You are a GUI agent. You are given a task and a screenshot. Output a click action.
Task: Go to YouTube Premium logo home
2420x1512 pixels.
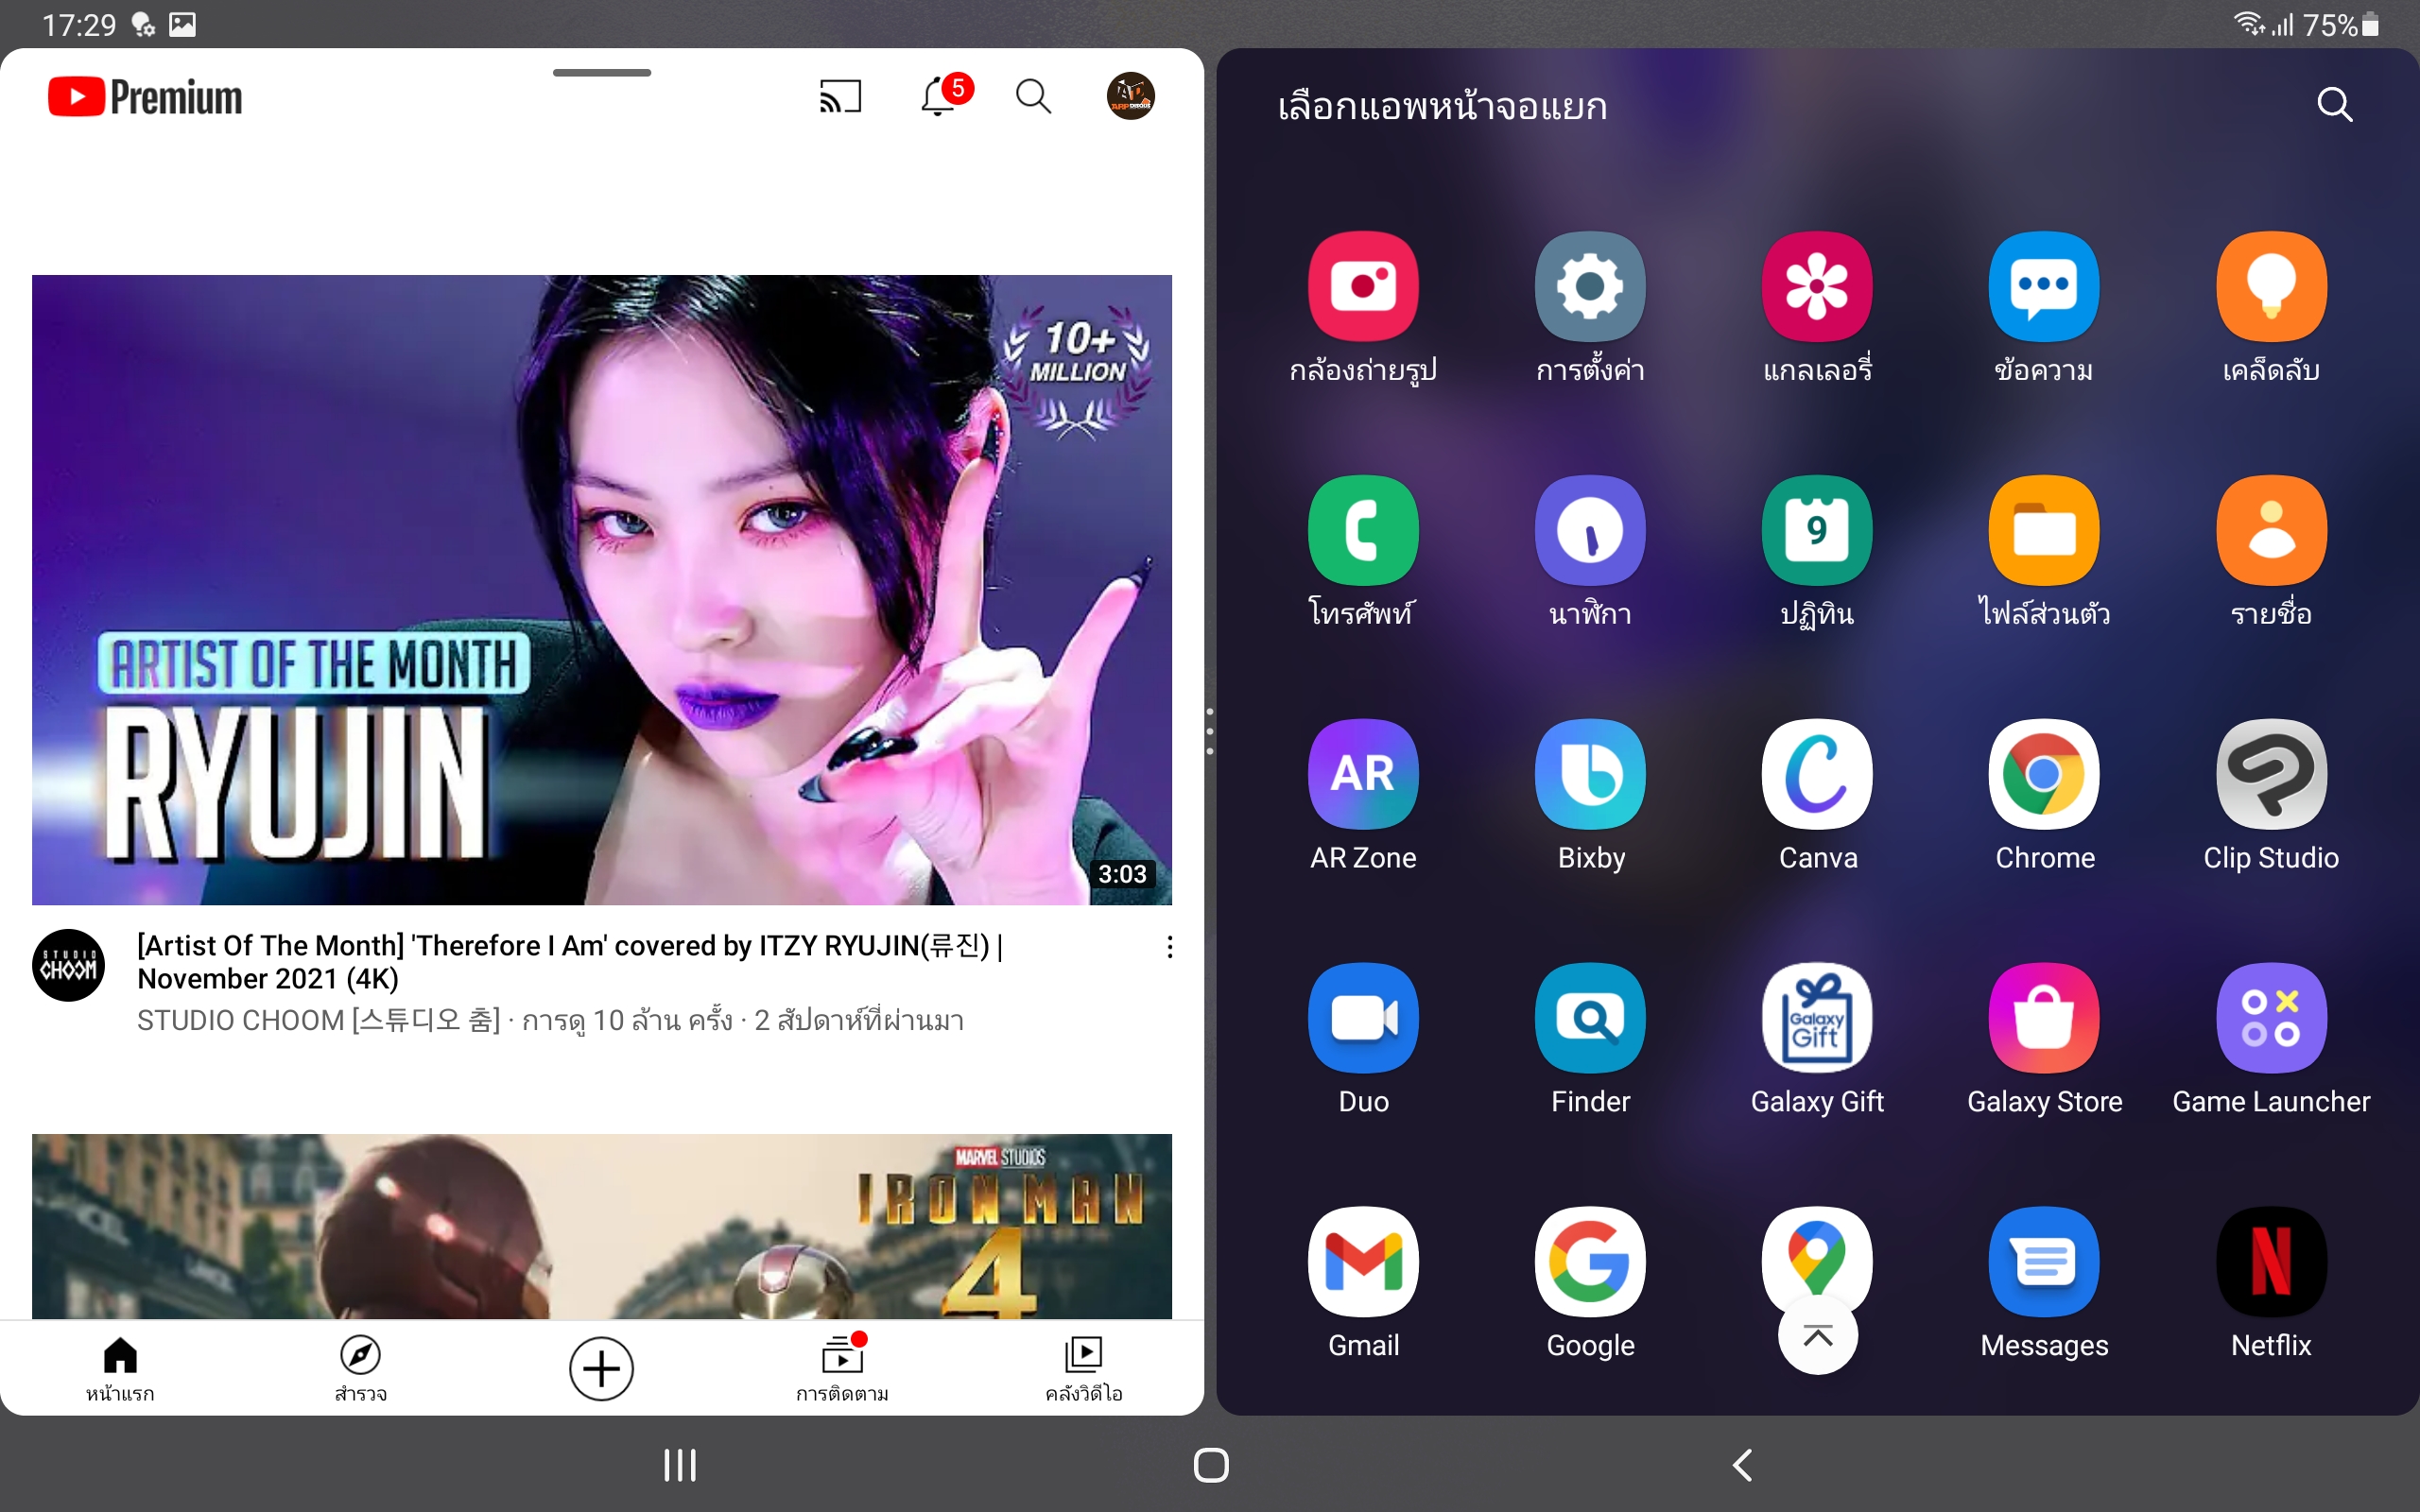click(145, 97)
